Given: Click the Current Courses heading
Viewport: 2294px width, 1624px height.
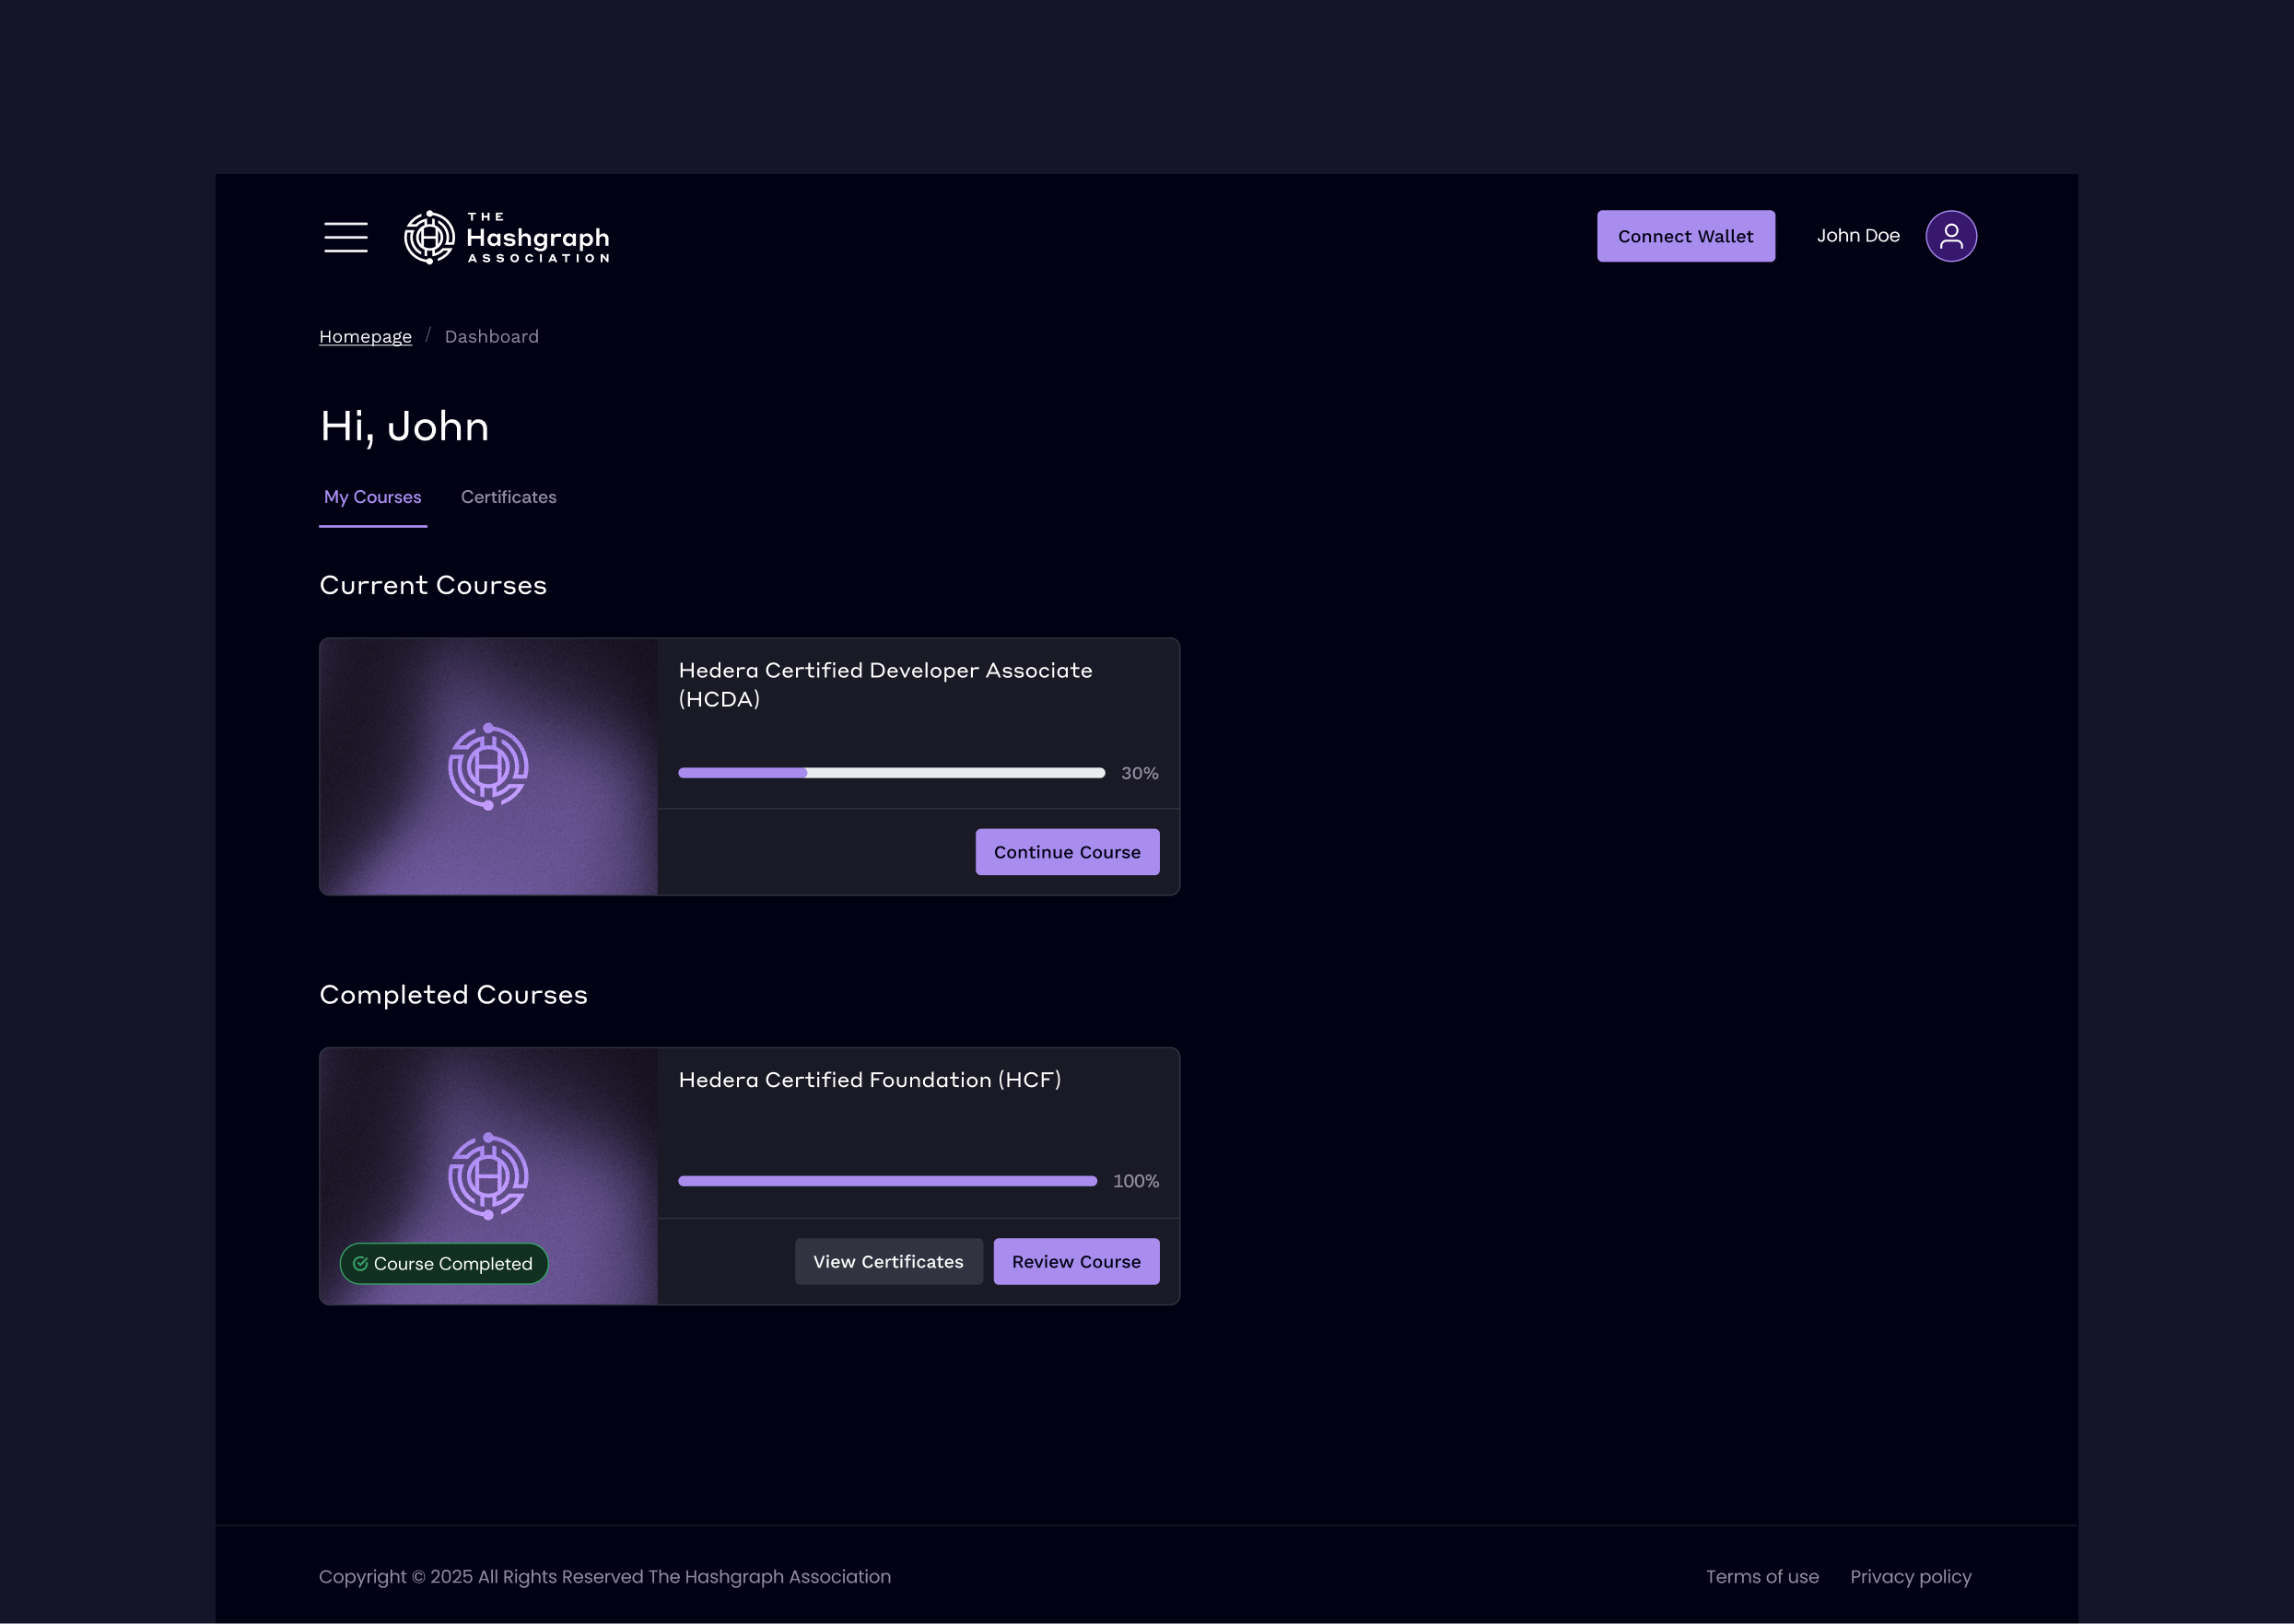Looking at the screenshot, I should tap(433, 585).
